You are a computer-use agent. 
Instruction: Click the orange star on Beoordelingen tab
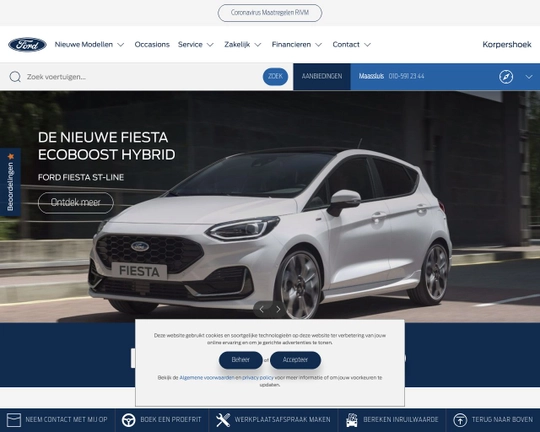pos(11,156)
